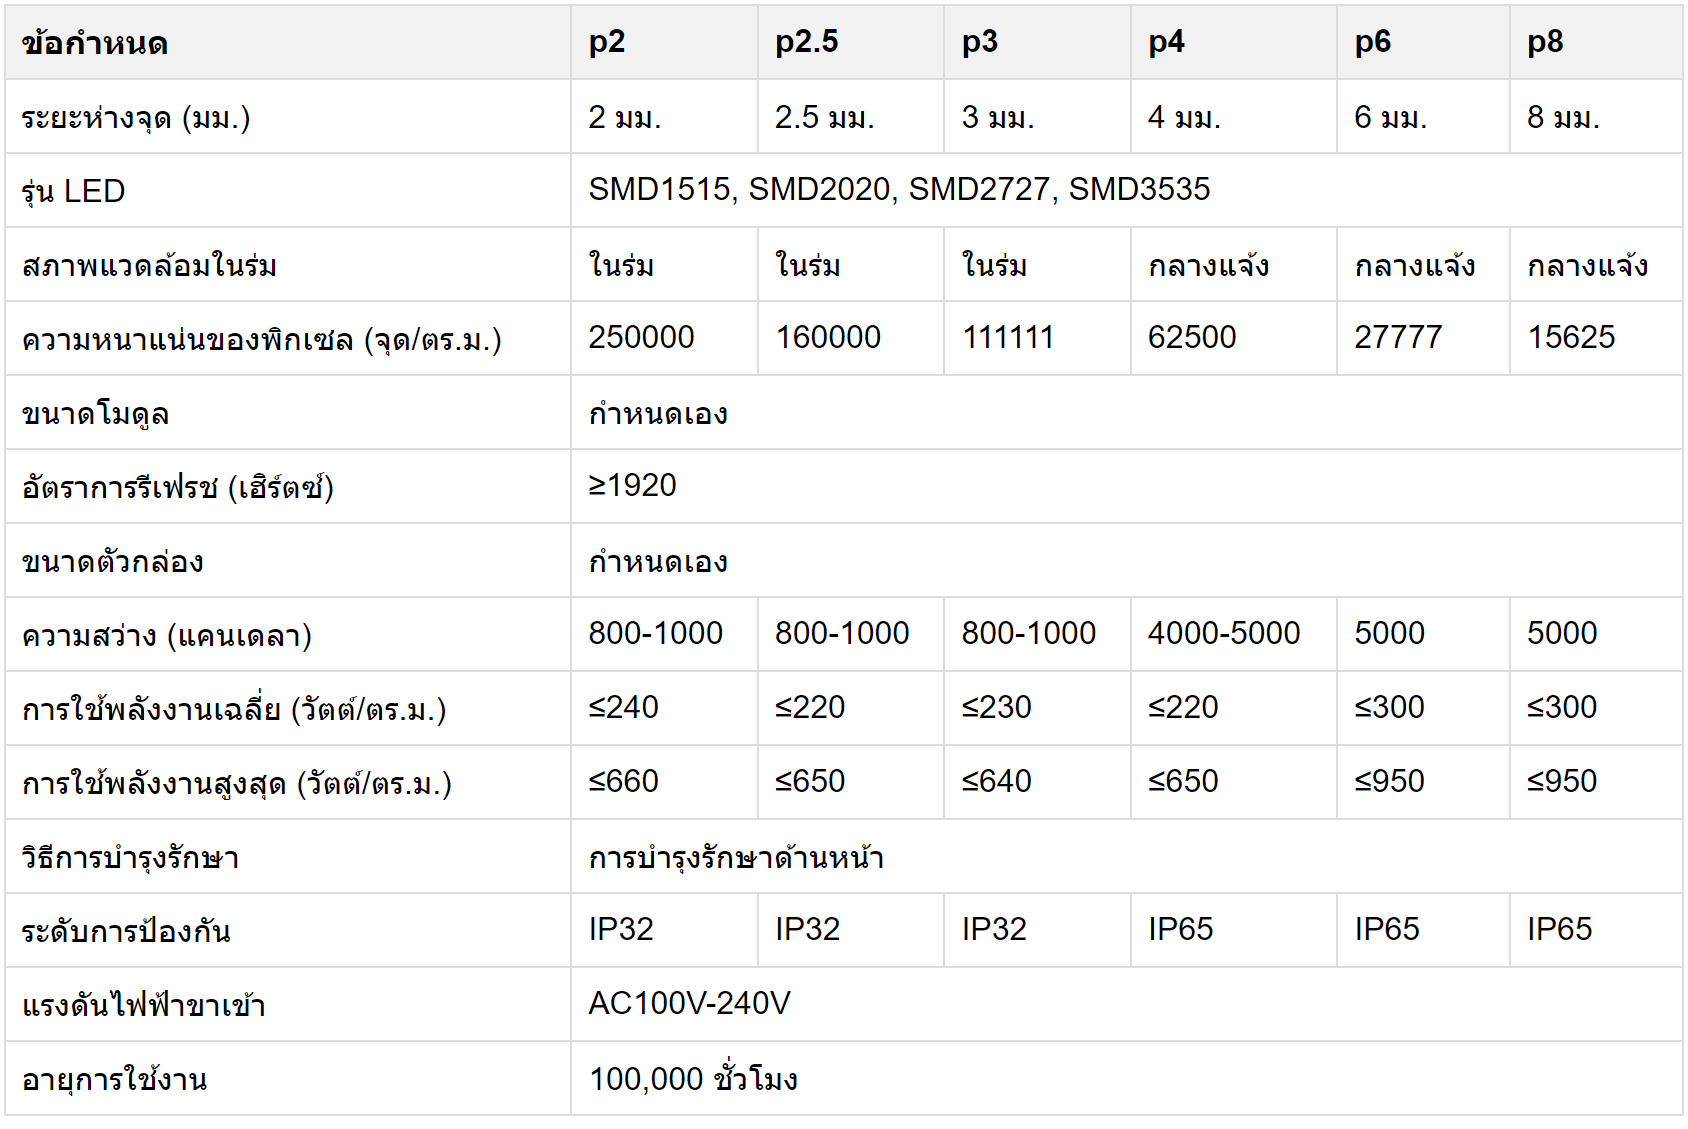This screenshot has width=1688, height=1129.
Task: Click the ≤660 maximum power cell
Action: 664,782
